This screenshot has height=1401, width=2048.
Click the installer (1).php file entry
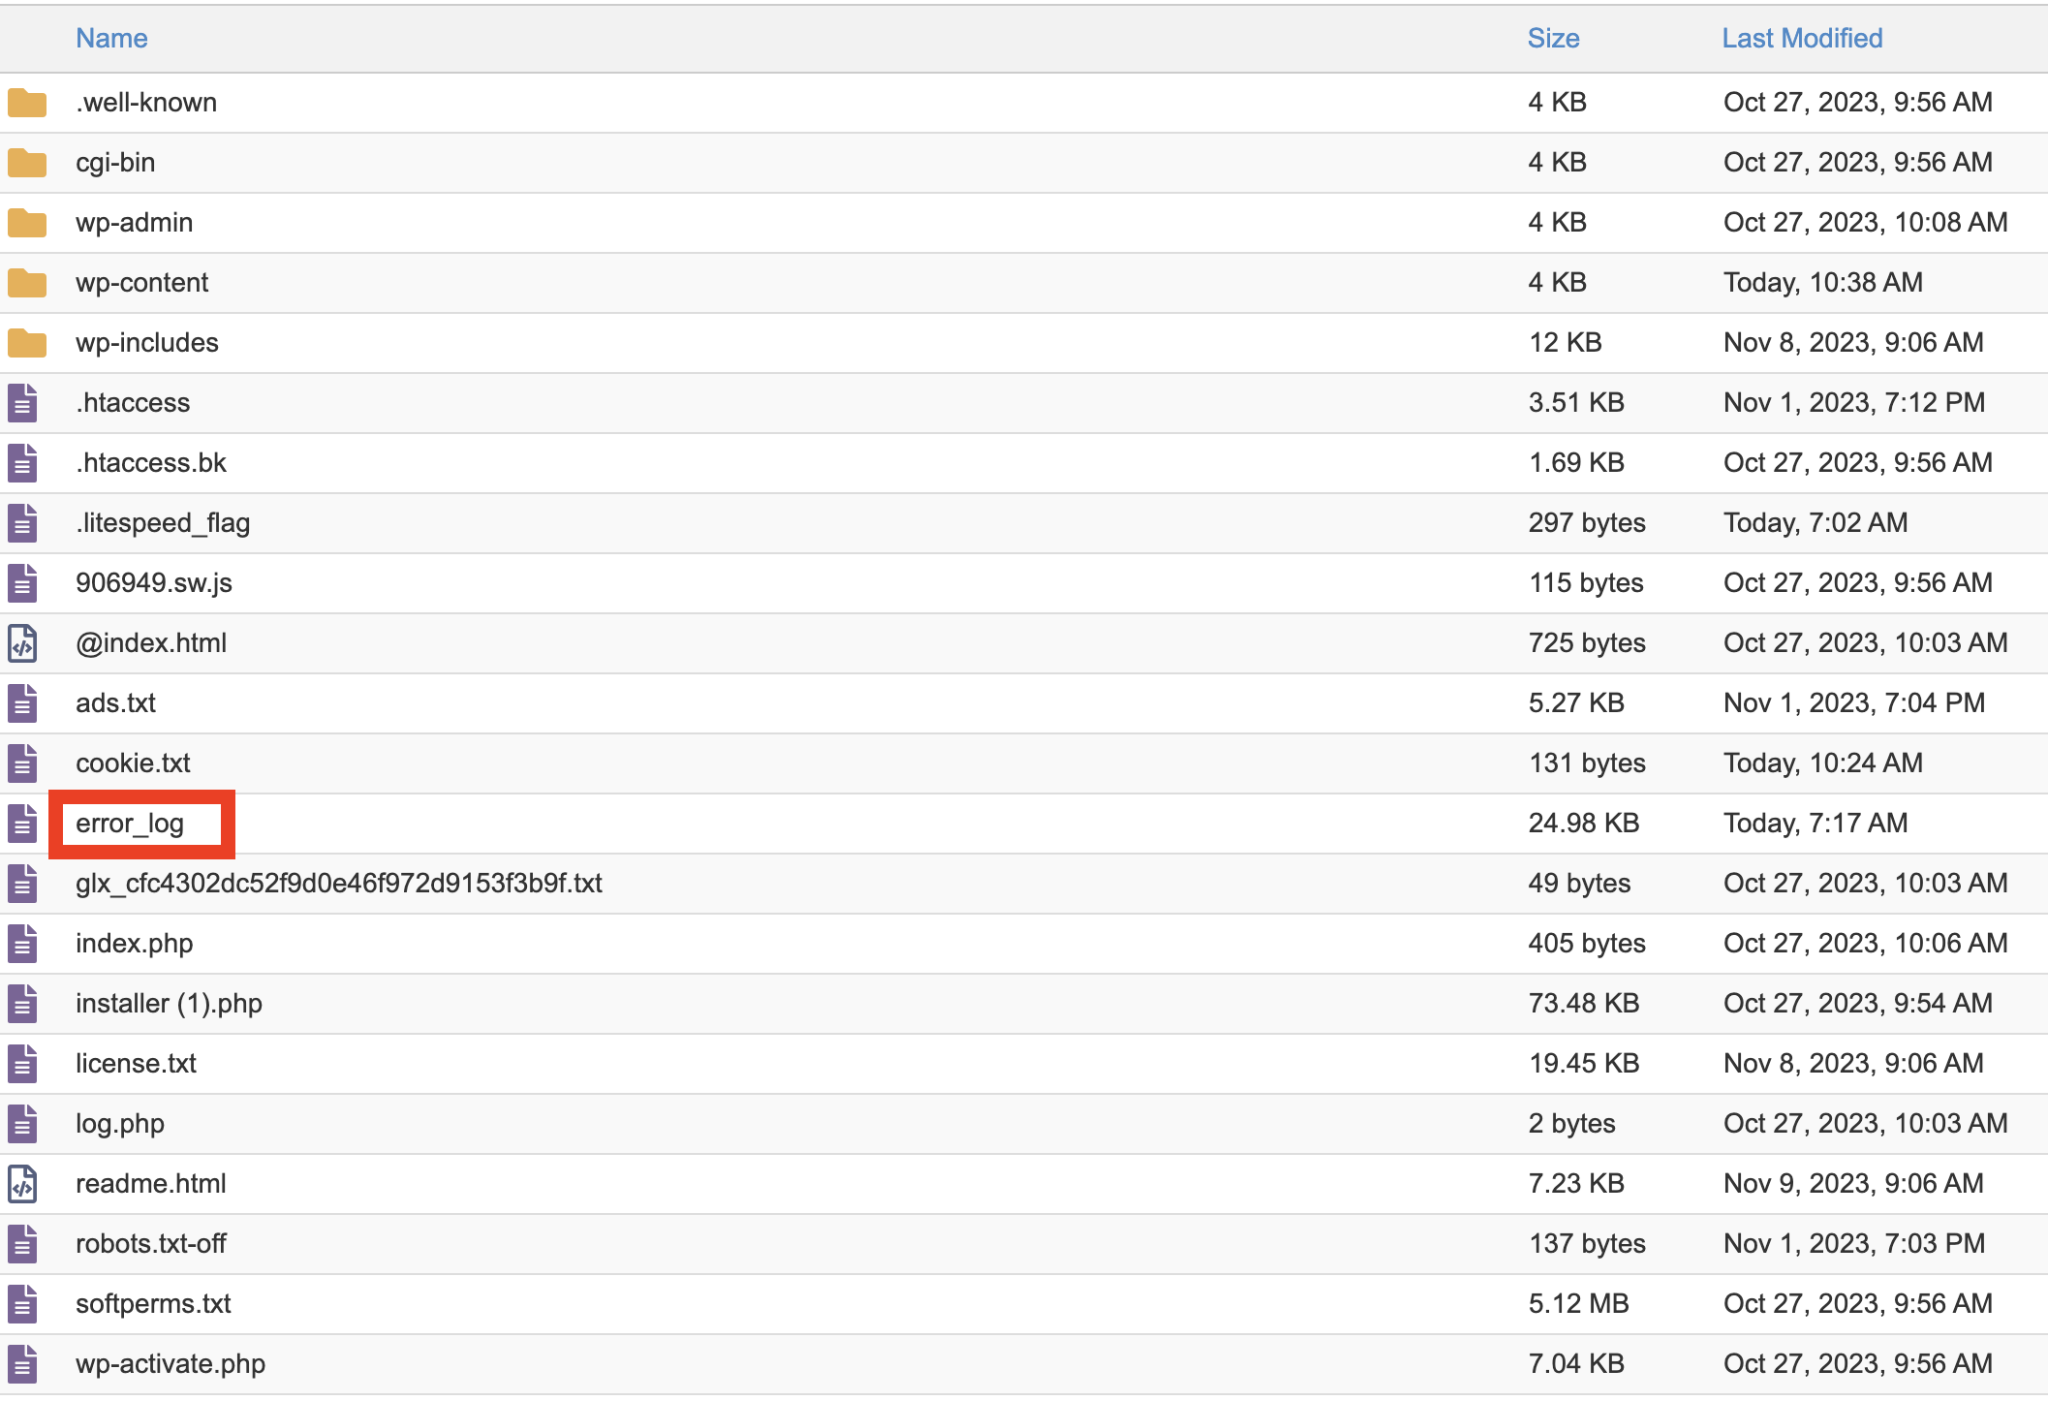(168, 1003)
